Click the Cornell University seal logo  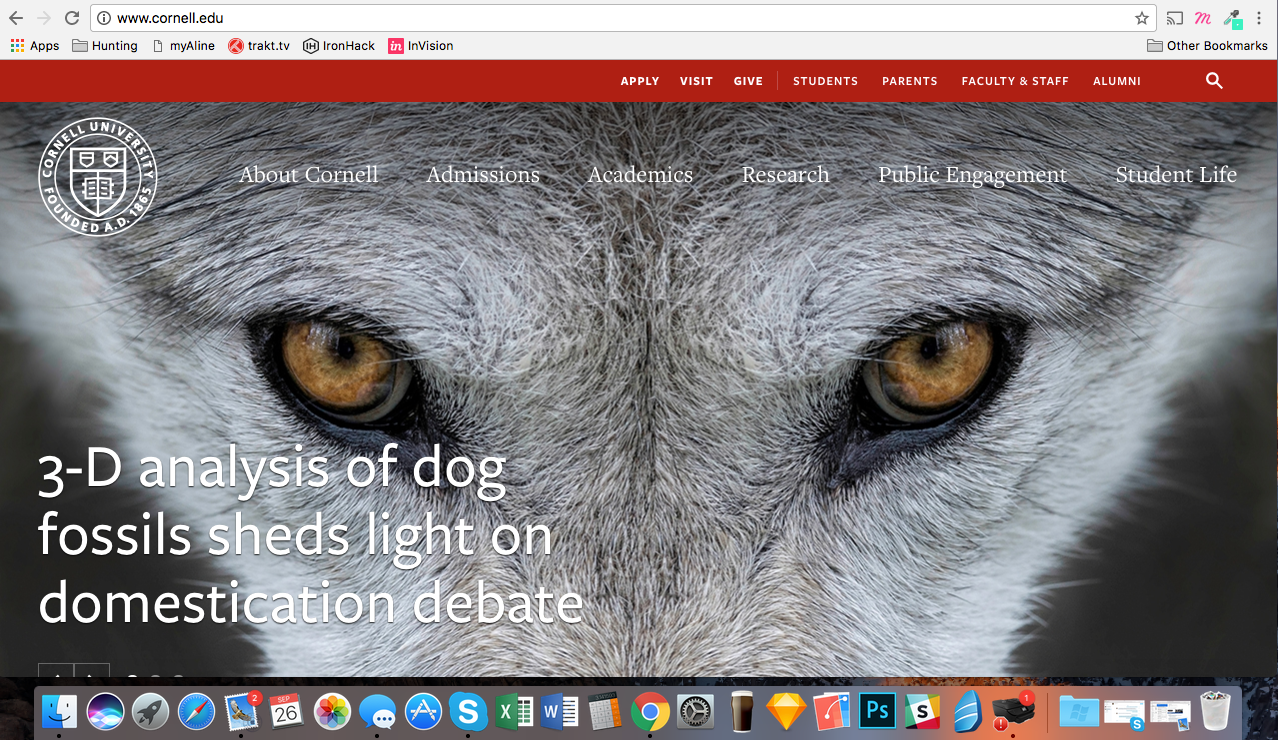tap(98, 177)
